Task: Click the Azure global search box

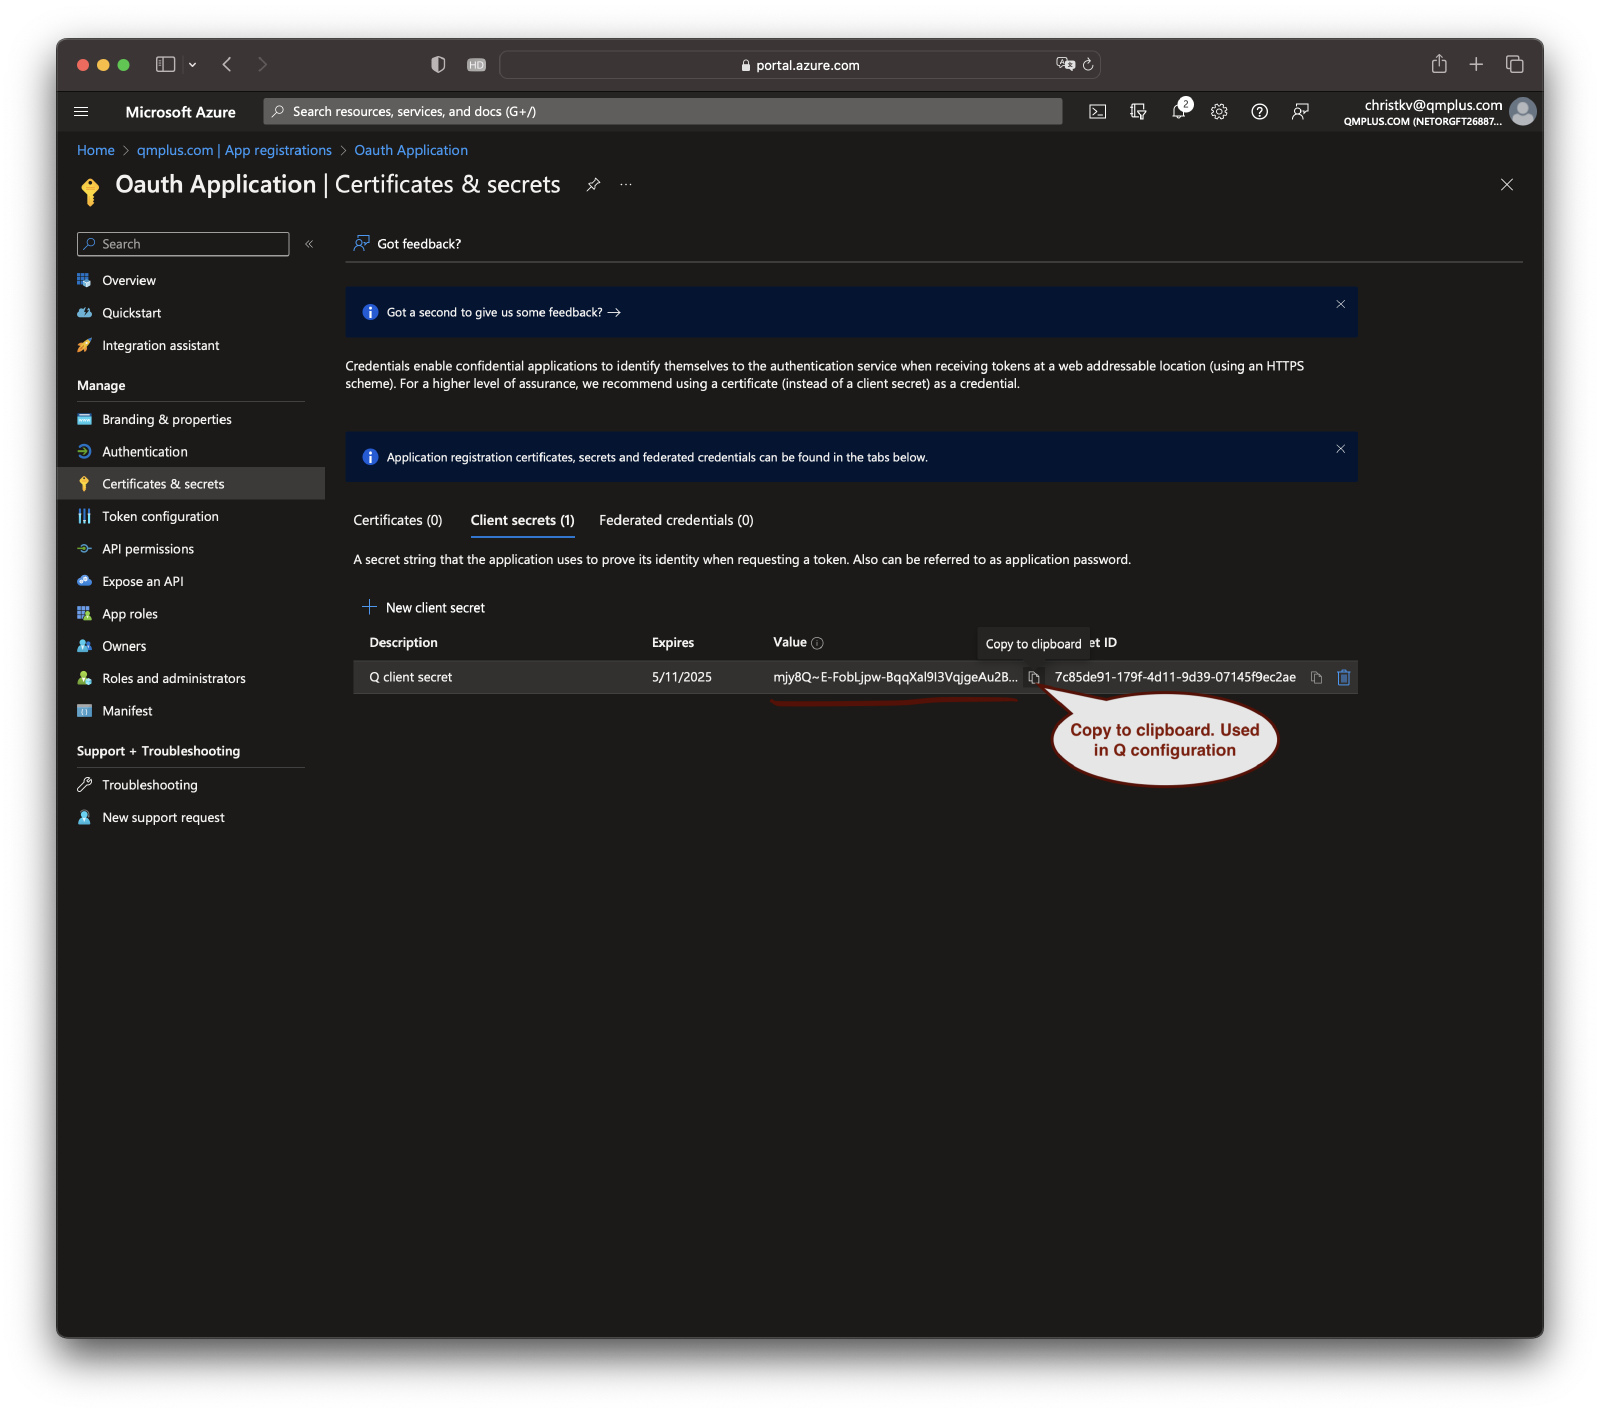Action: pos(662,112)
